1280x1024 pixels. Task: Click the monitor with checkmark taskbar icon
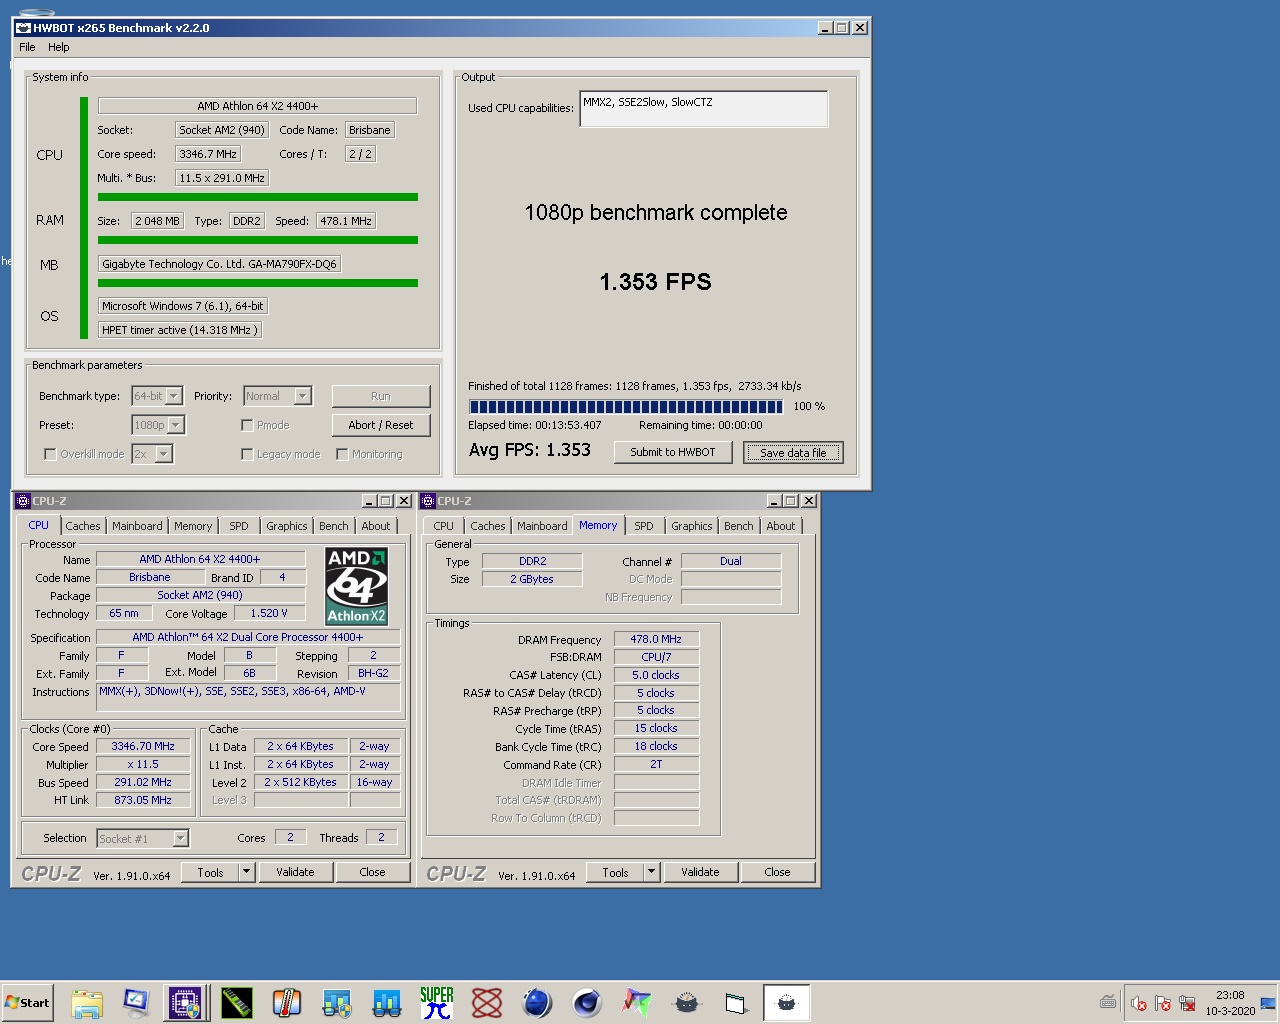coord(136,1003)
